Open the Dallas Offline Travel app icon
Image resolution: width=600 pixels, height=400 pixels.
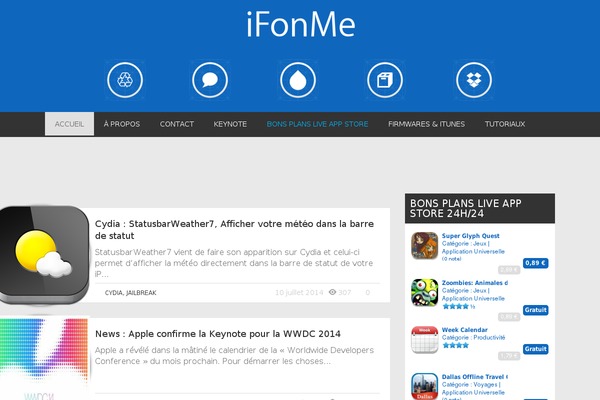[x=424, y=387]
